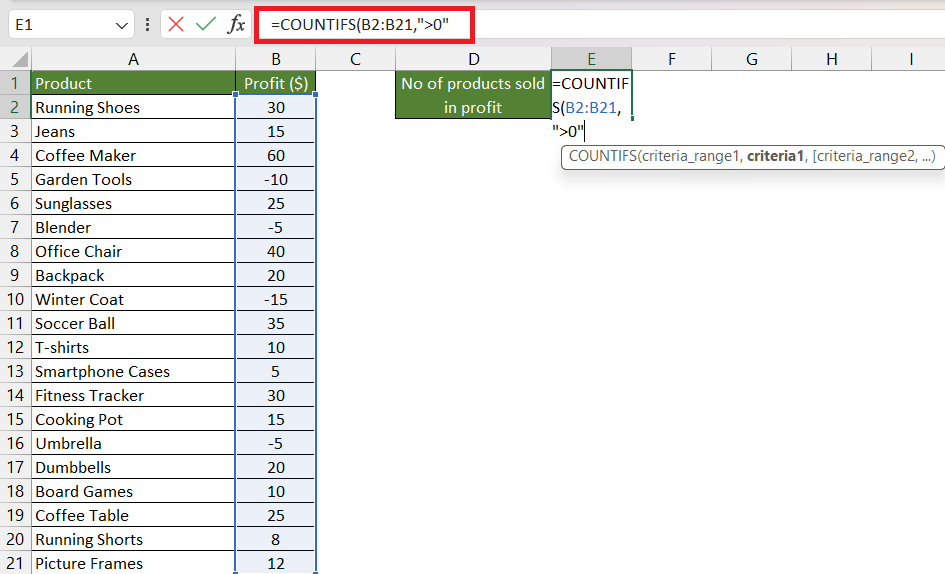The width and height of the screenshot is (945, 574).
Task: Click the Running Shoes cell
Action: coord(133,107)
